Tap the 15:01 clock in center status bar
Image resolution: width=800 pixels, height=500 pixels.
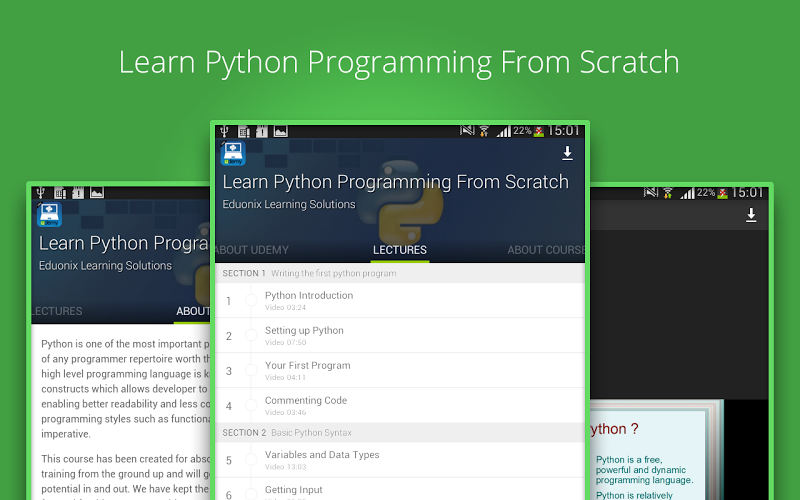pyautogui.click(x=564, y=132)
